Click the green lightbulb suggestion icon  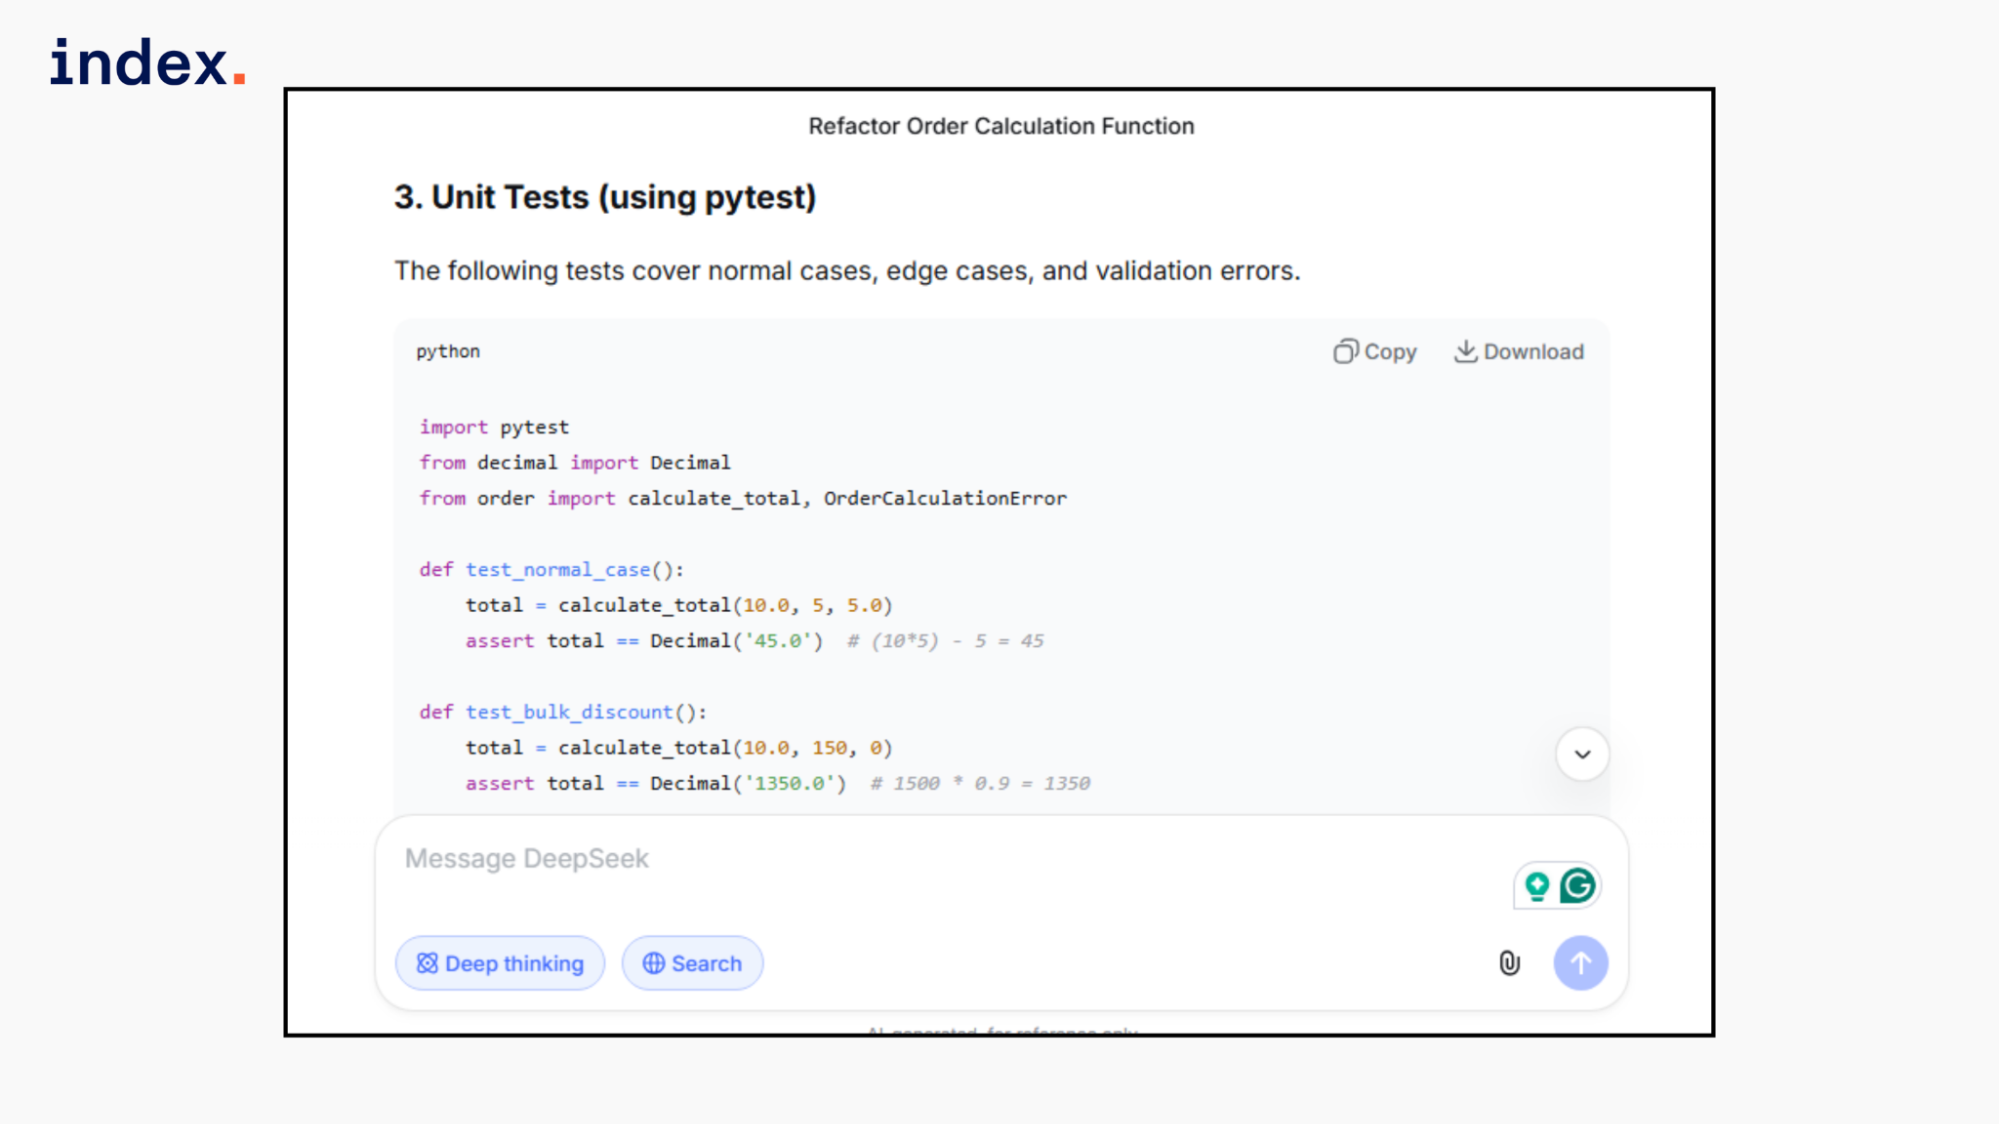pyautogui.click(x=1537, y=886)
